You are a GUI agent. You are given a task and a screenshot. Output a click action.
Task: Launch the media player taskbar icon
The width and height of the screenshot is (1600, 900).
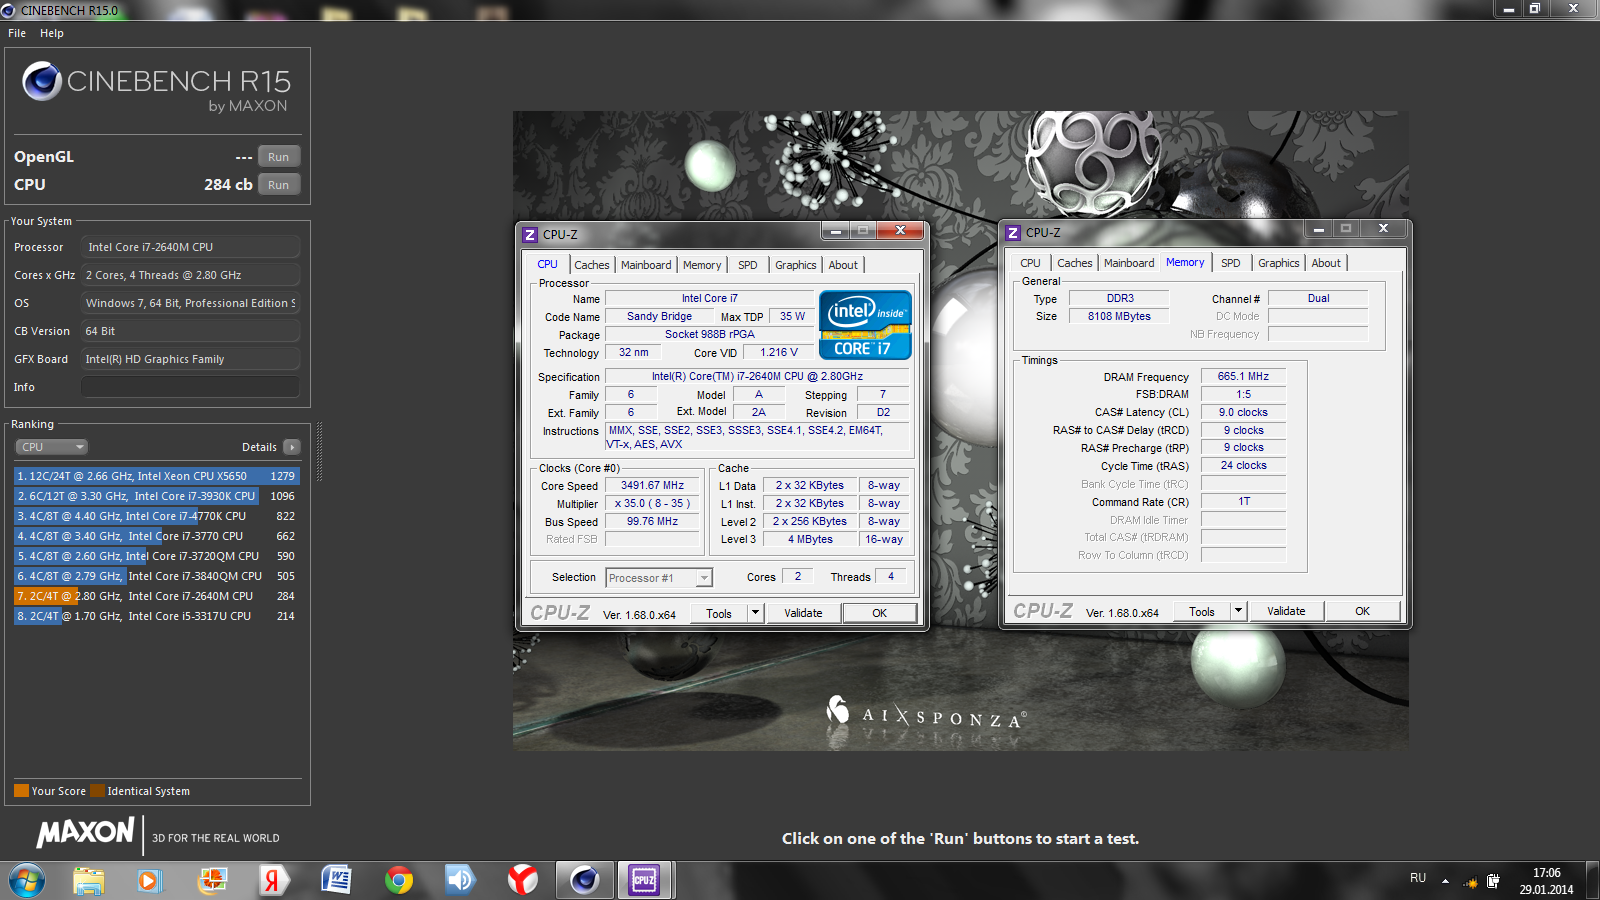(x=149, y=880)
